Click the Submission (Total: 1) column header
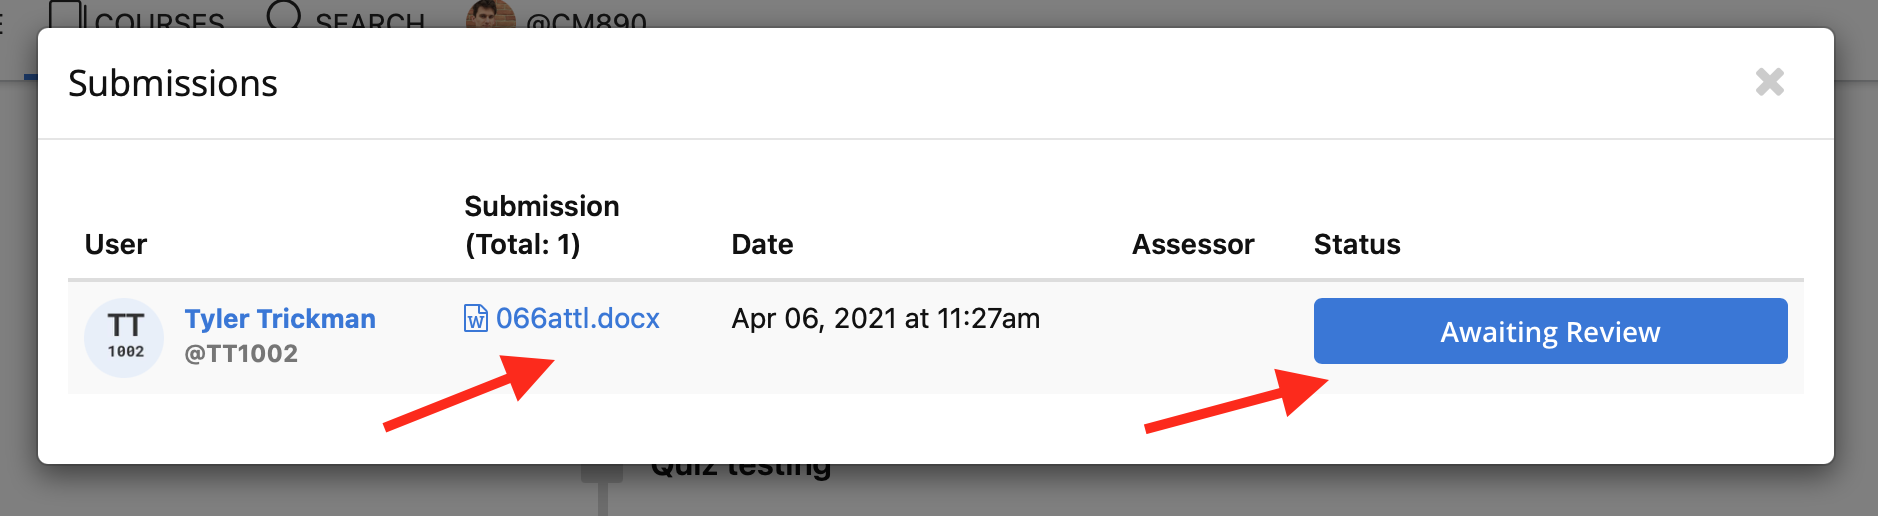 pyautogui.click(x=542, y=225)
